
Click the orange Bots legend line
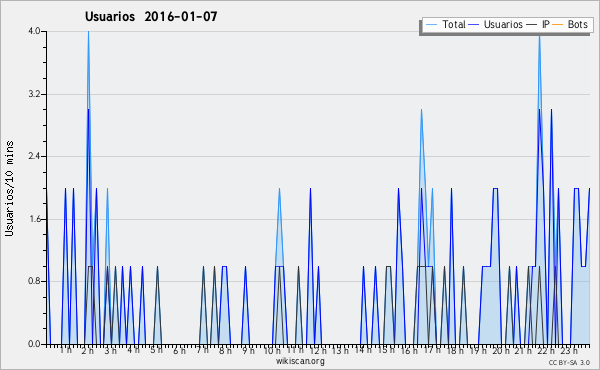coord(558,24)
